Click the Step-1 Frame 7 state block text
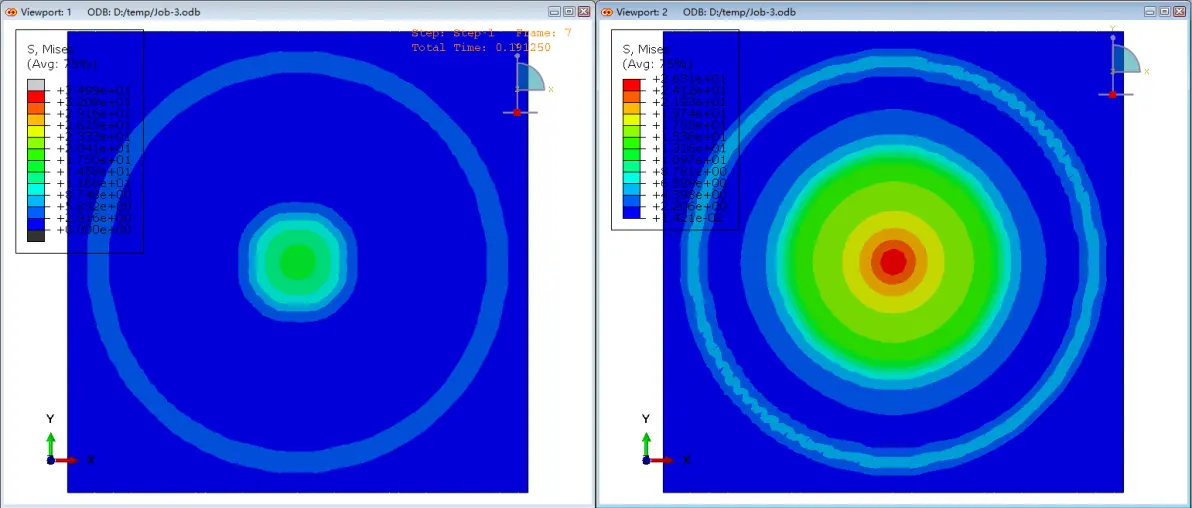Screen dimensions: 1192x508 (491, 40)
